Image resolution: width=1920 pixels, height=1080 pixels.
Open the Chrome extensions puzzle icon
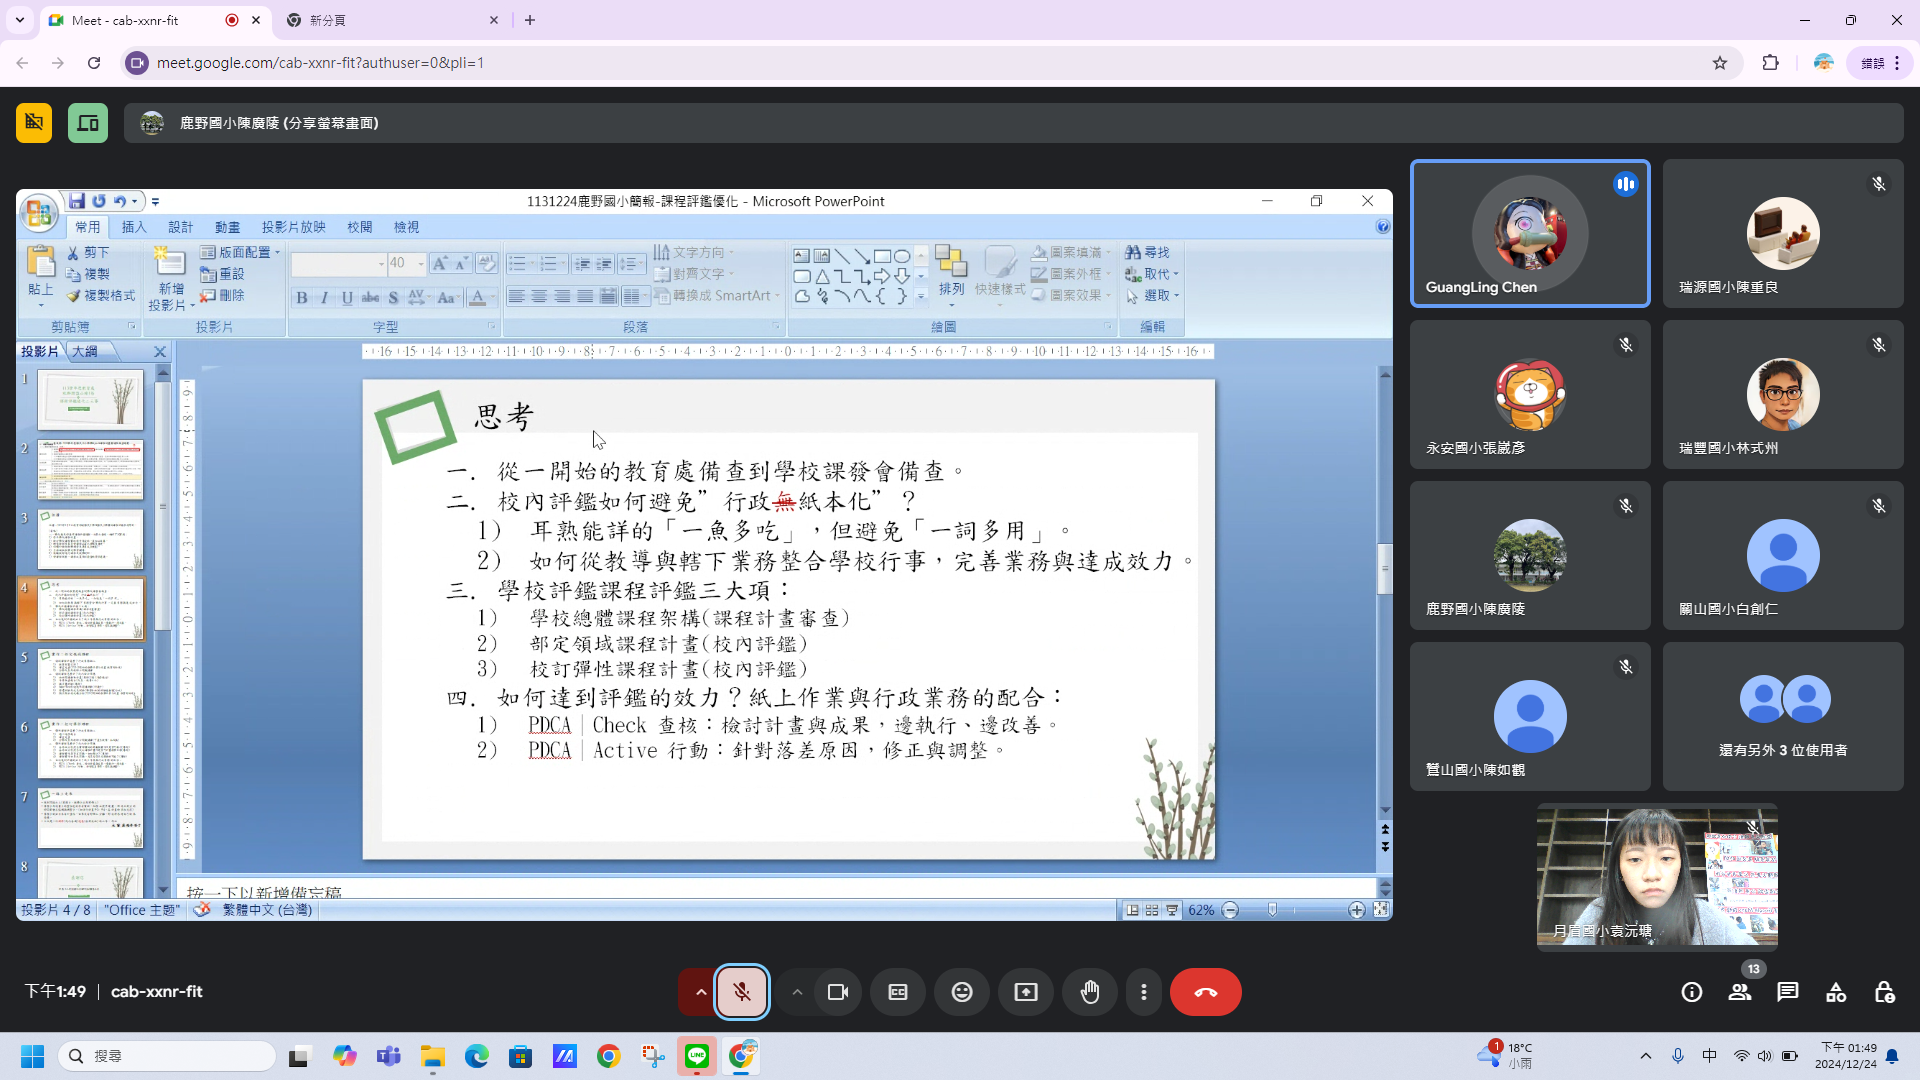1771,63
